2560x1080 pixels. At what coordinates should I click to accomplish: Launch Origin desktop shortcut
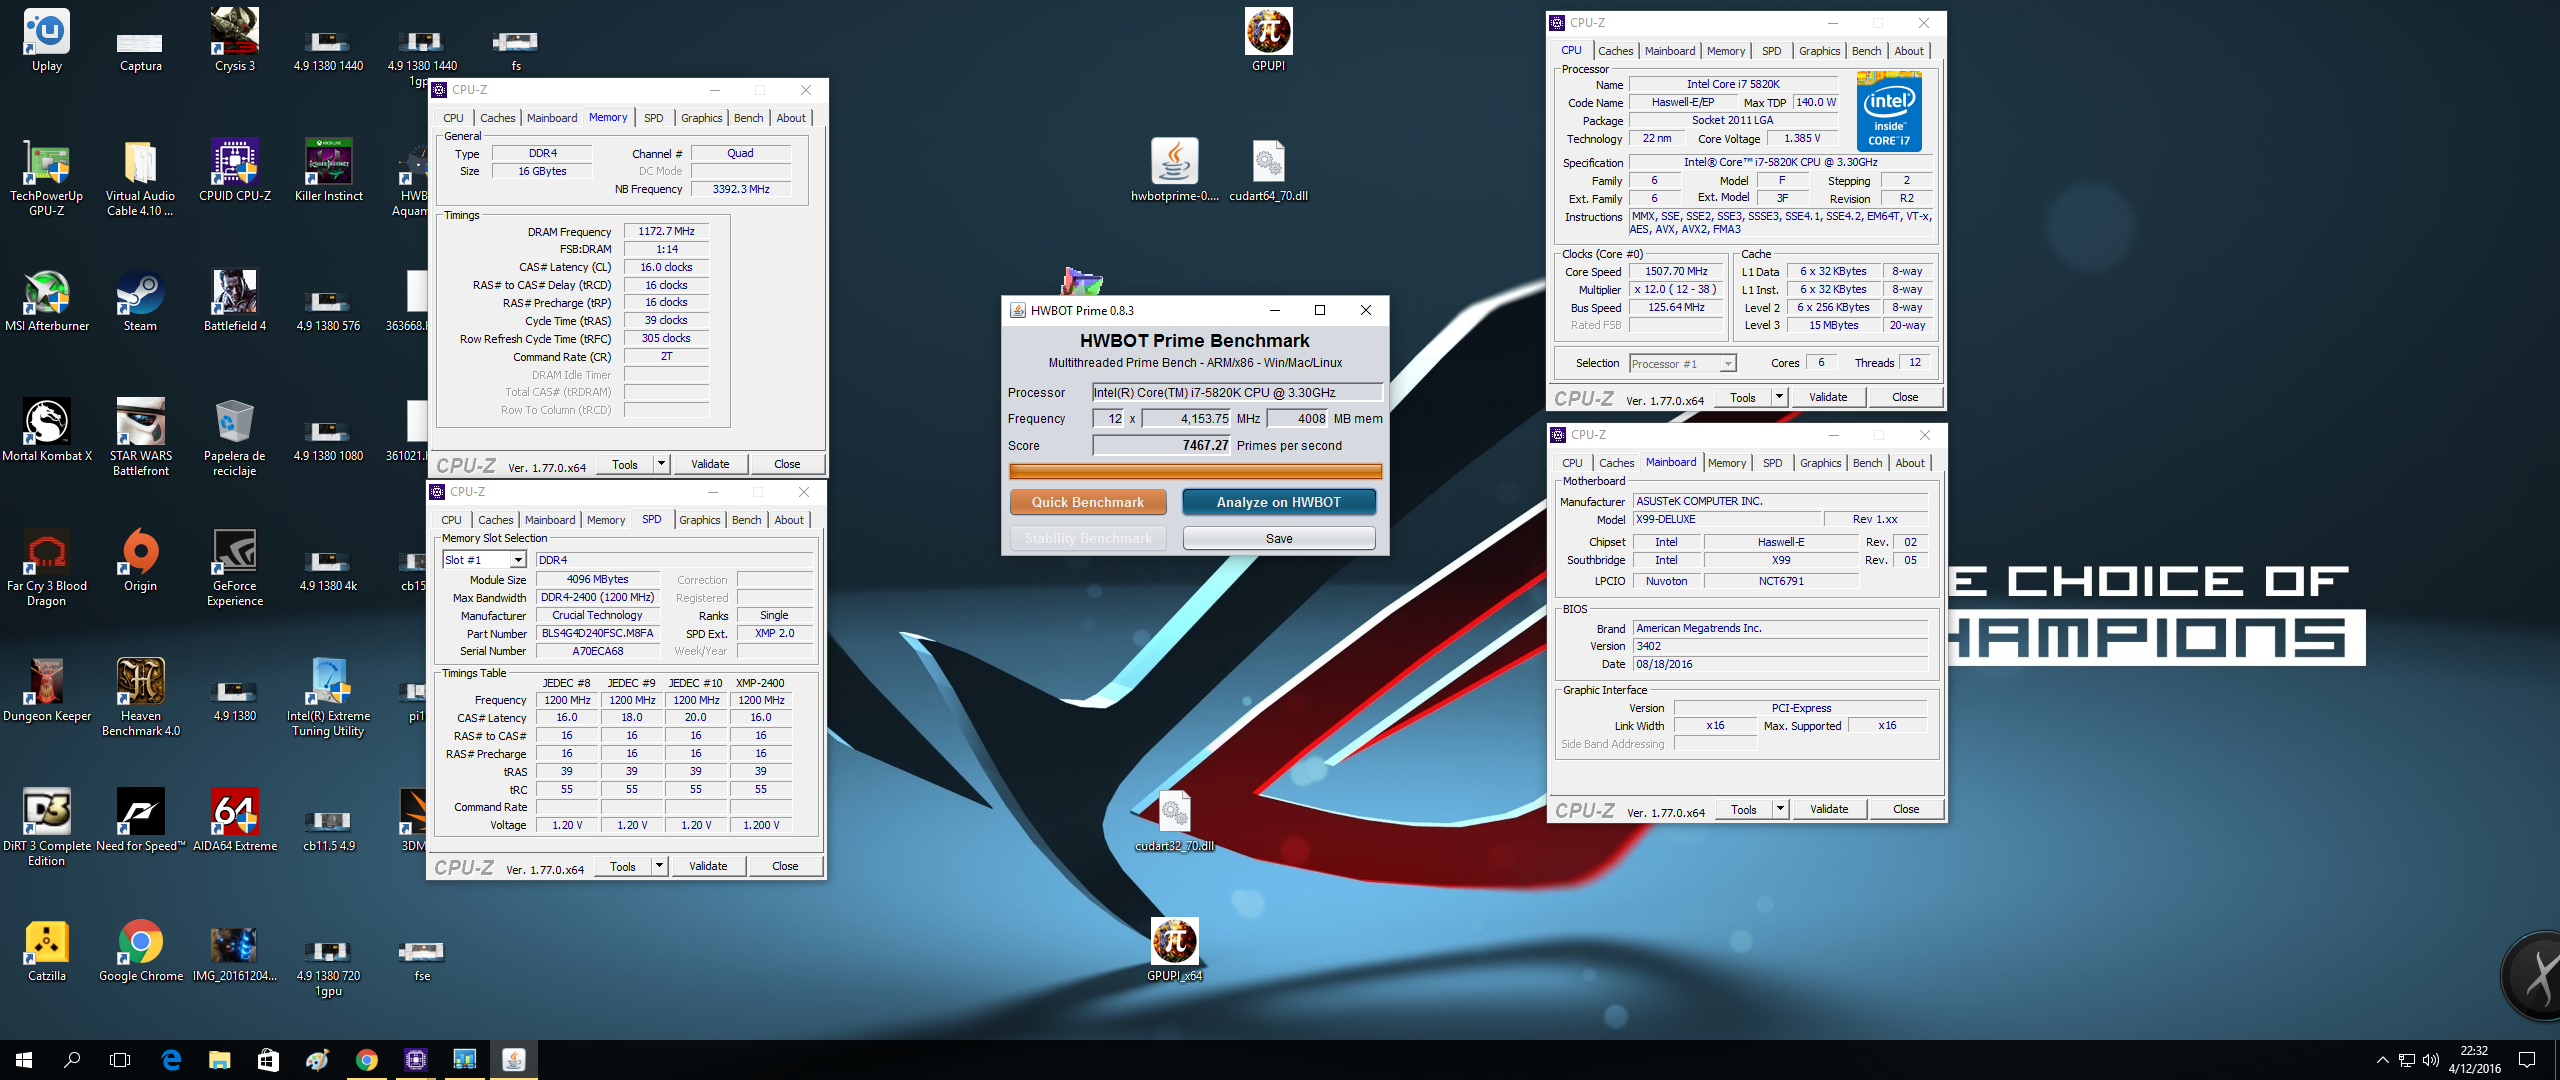tap(140, 560)
